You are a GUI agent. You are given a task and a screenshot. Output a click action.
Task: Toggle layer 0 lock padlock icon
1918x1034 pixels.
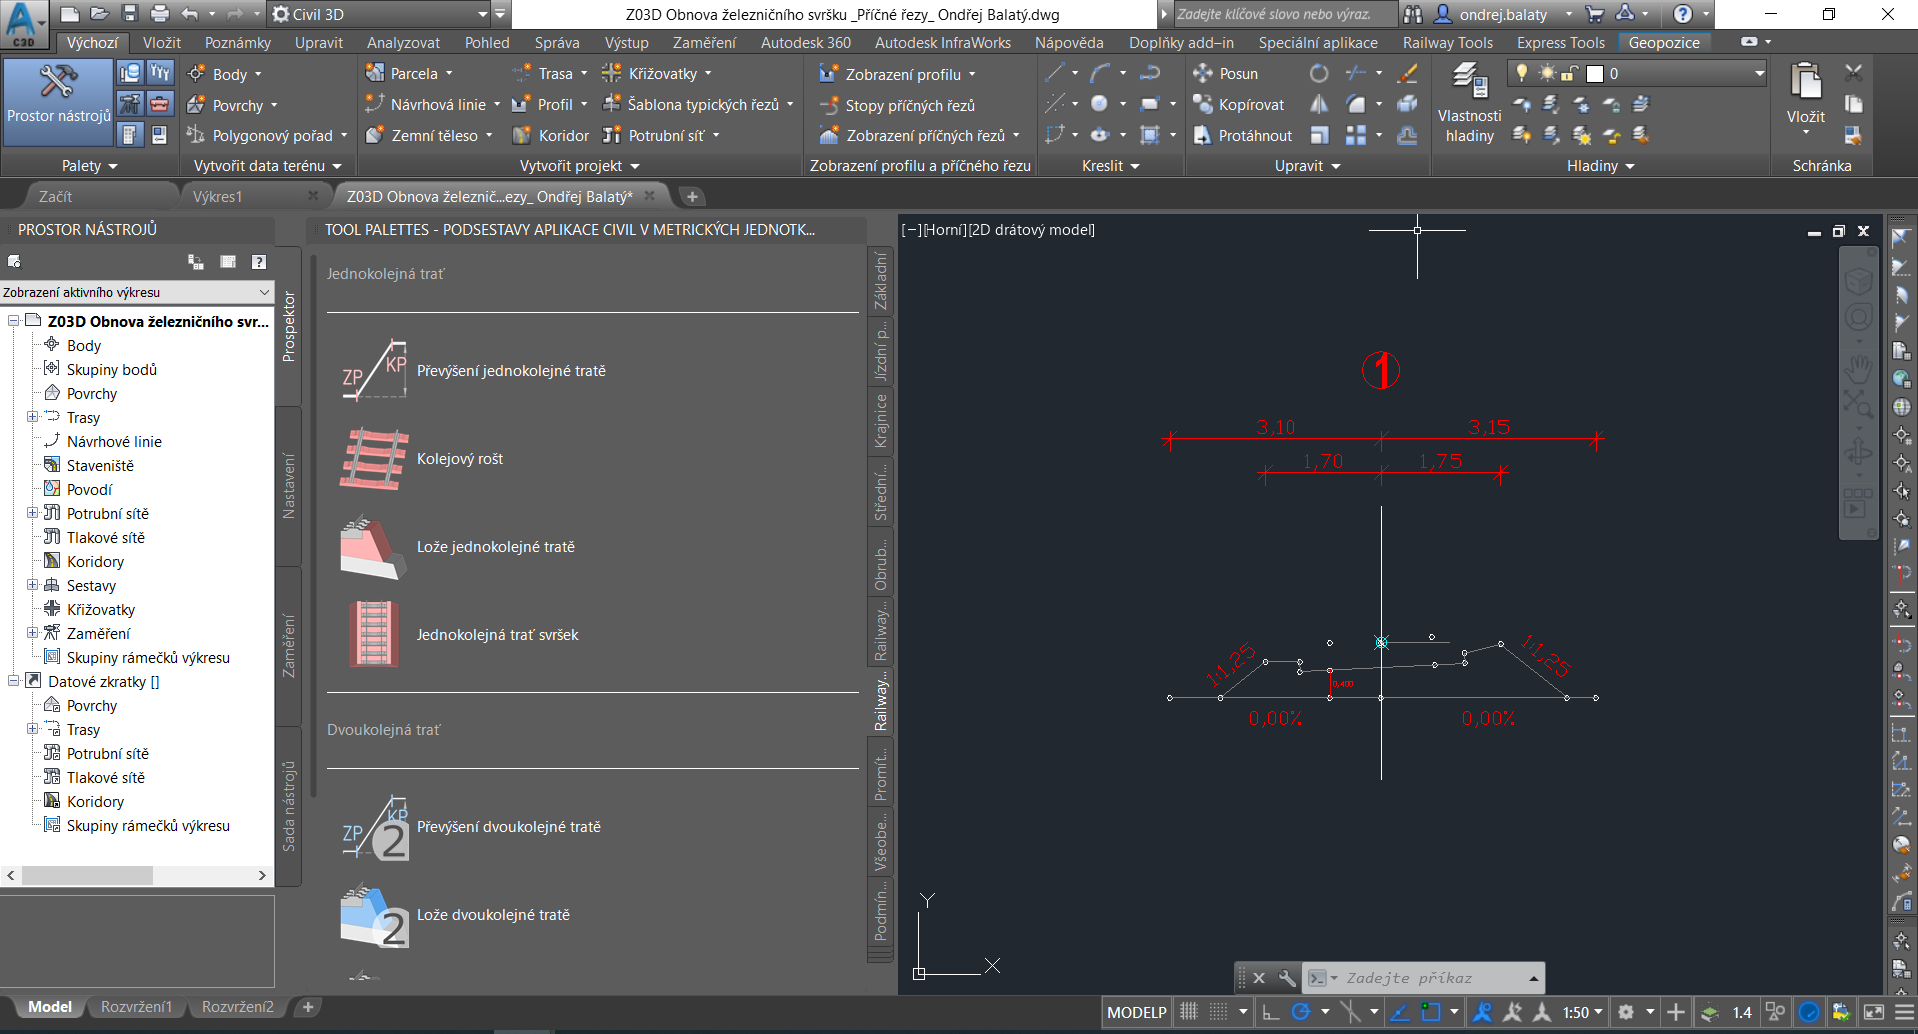click(1570, 73)
